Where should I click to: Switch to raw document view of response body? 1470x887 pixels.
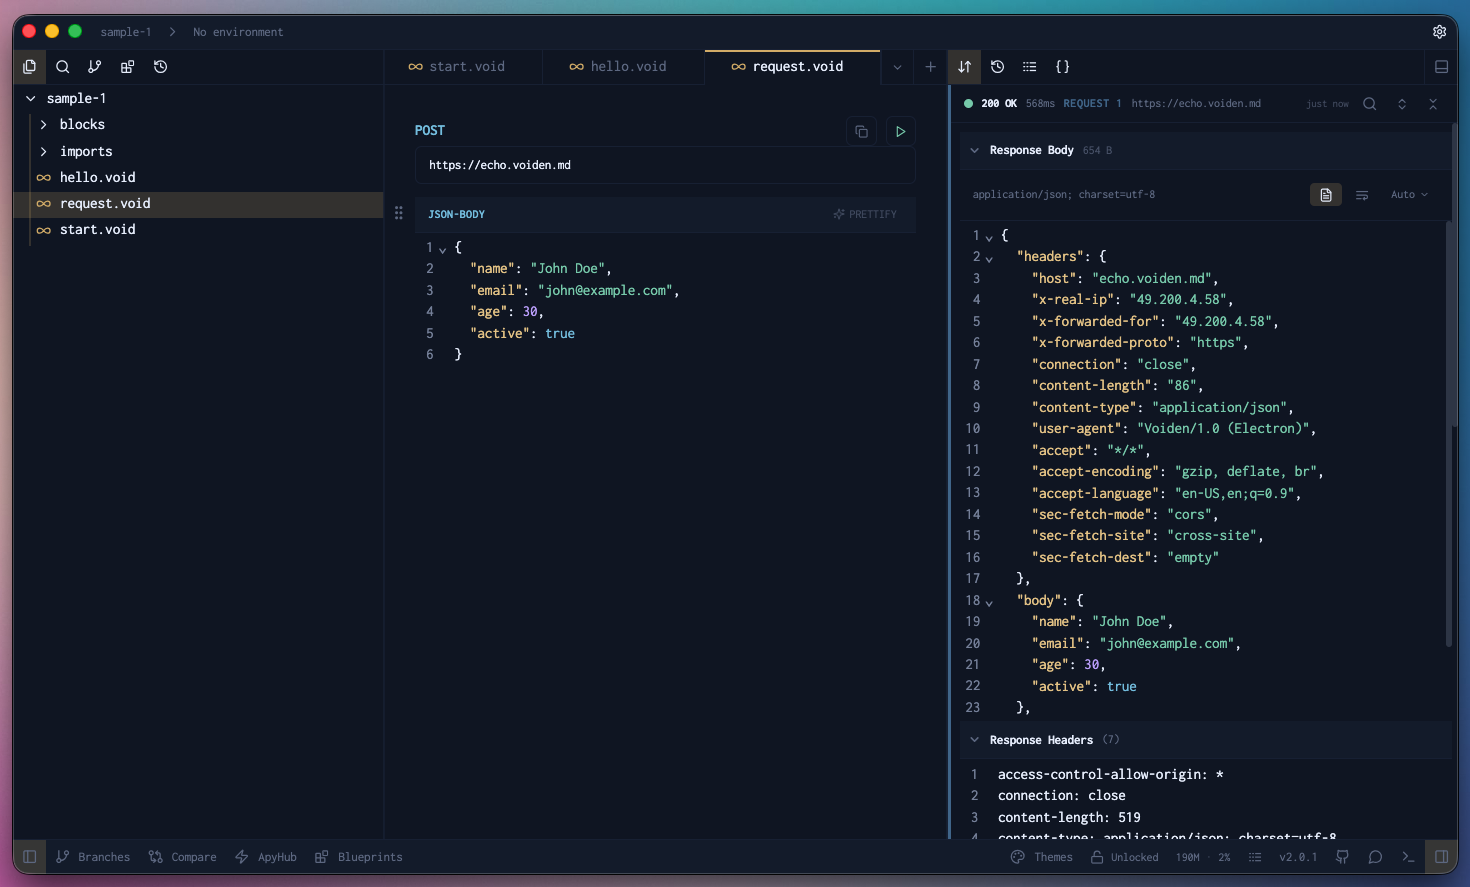coord(1326,195)
